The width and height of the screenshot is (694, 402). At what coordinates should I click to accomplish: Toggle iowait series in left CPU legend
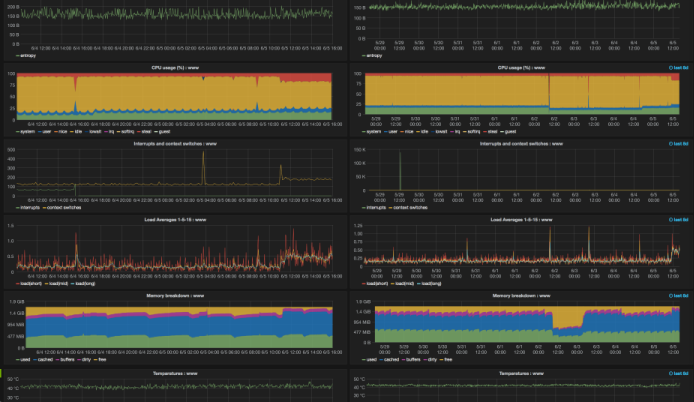[93, 131]
